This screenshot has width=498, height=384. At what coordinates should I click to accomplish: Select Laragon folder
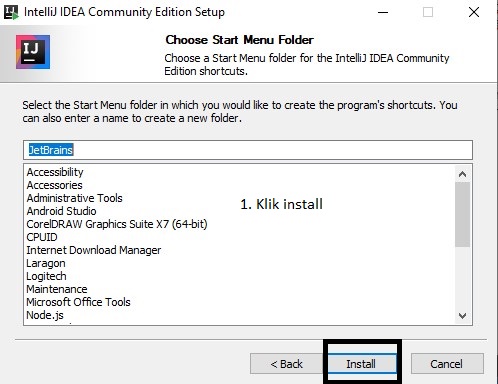[x=46, y=263]
